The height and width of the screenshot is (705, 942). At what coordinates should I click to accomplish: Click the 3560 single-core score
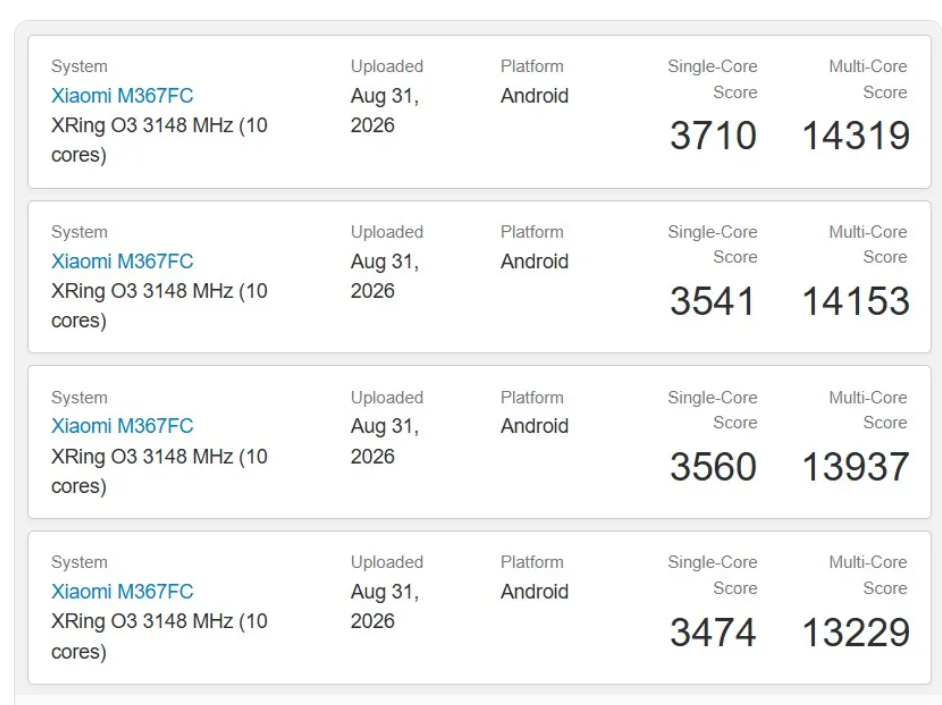pos(713,467)
